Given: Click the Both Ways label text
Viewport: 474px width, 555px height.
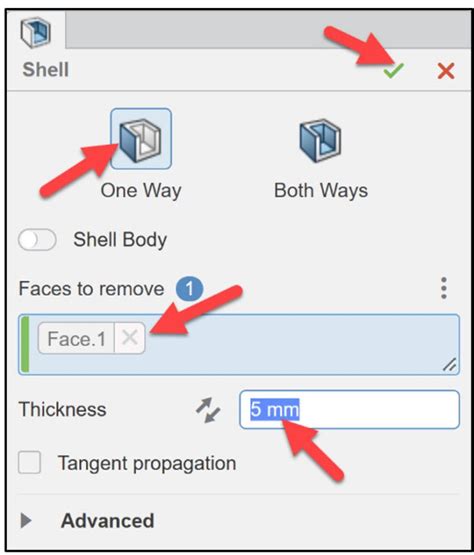Looking at the screenshot, I should (321, 191).
